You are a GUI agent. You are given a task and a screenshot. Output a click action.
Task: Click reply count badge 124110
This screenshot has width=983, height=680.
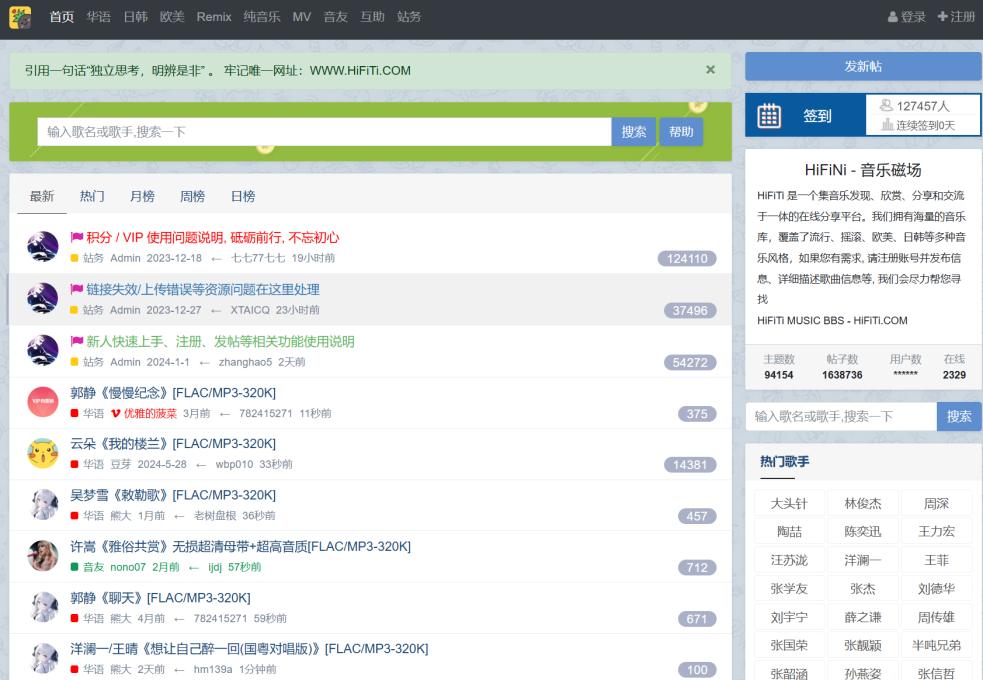pyautogui.click(x=687, y=259)
